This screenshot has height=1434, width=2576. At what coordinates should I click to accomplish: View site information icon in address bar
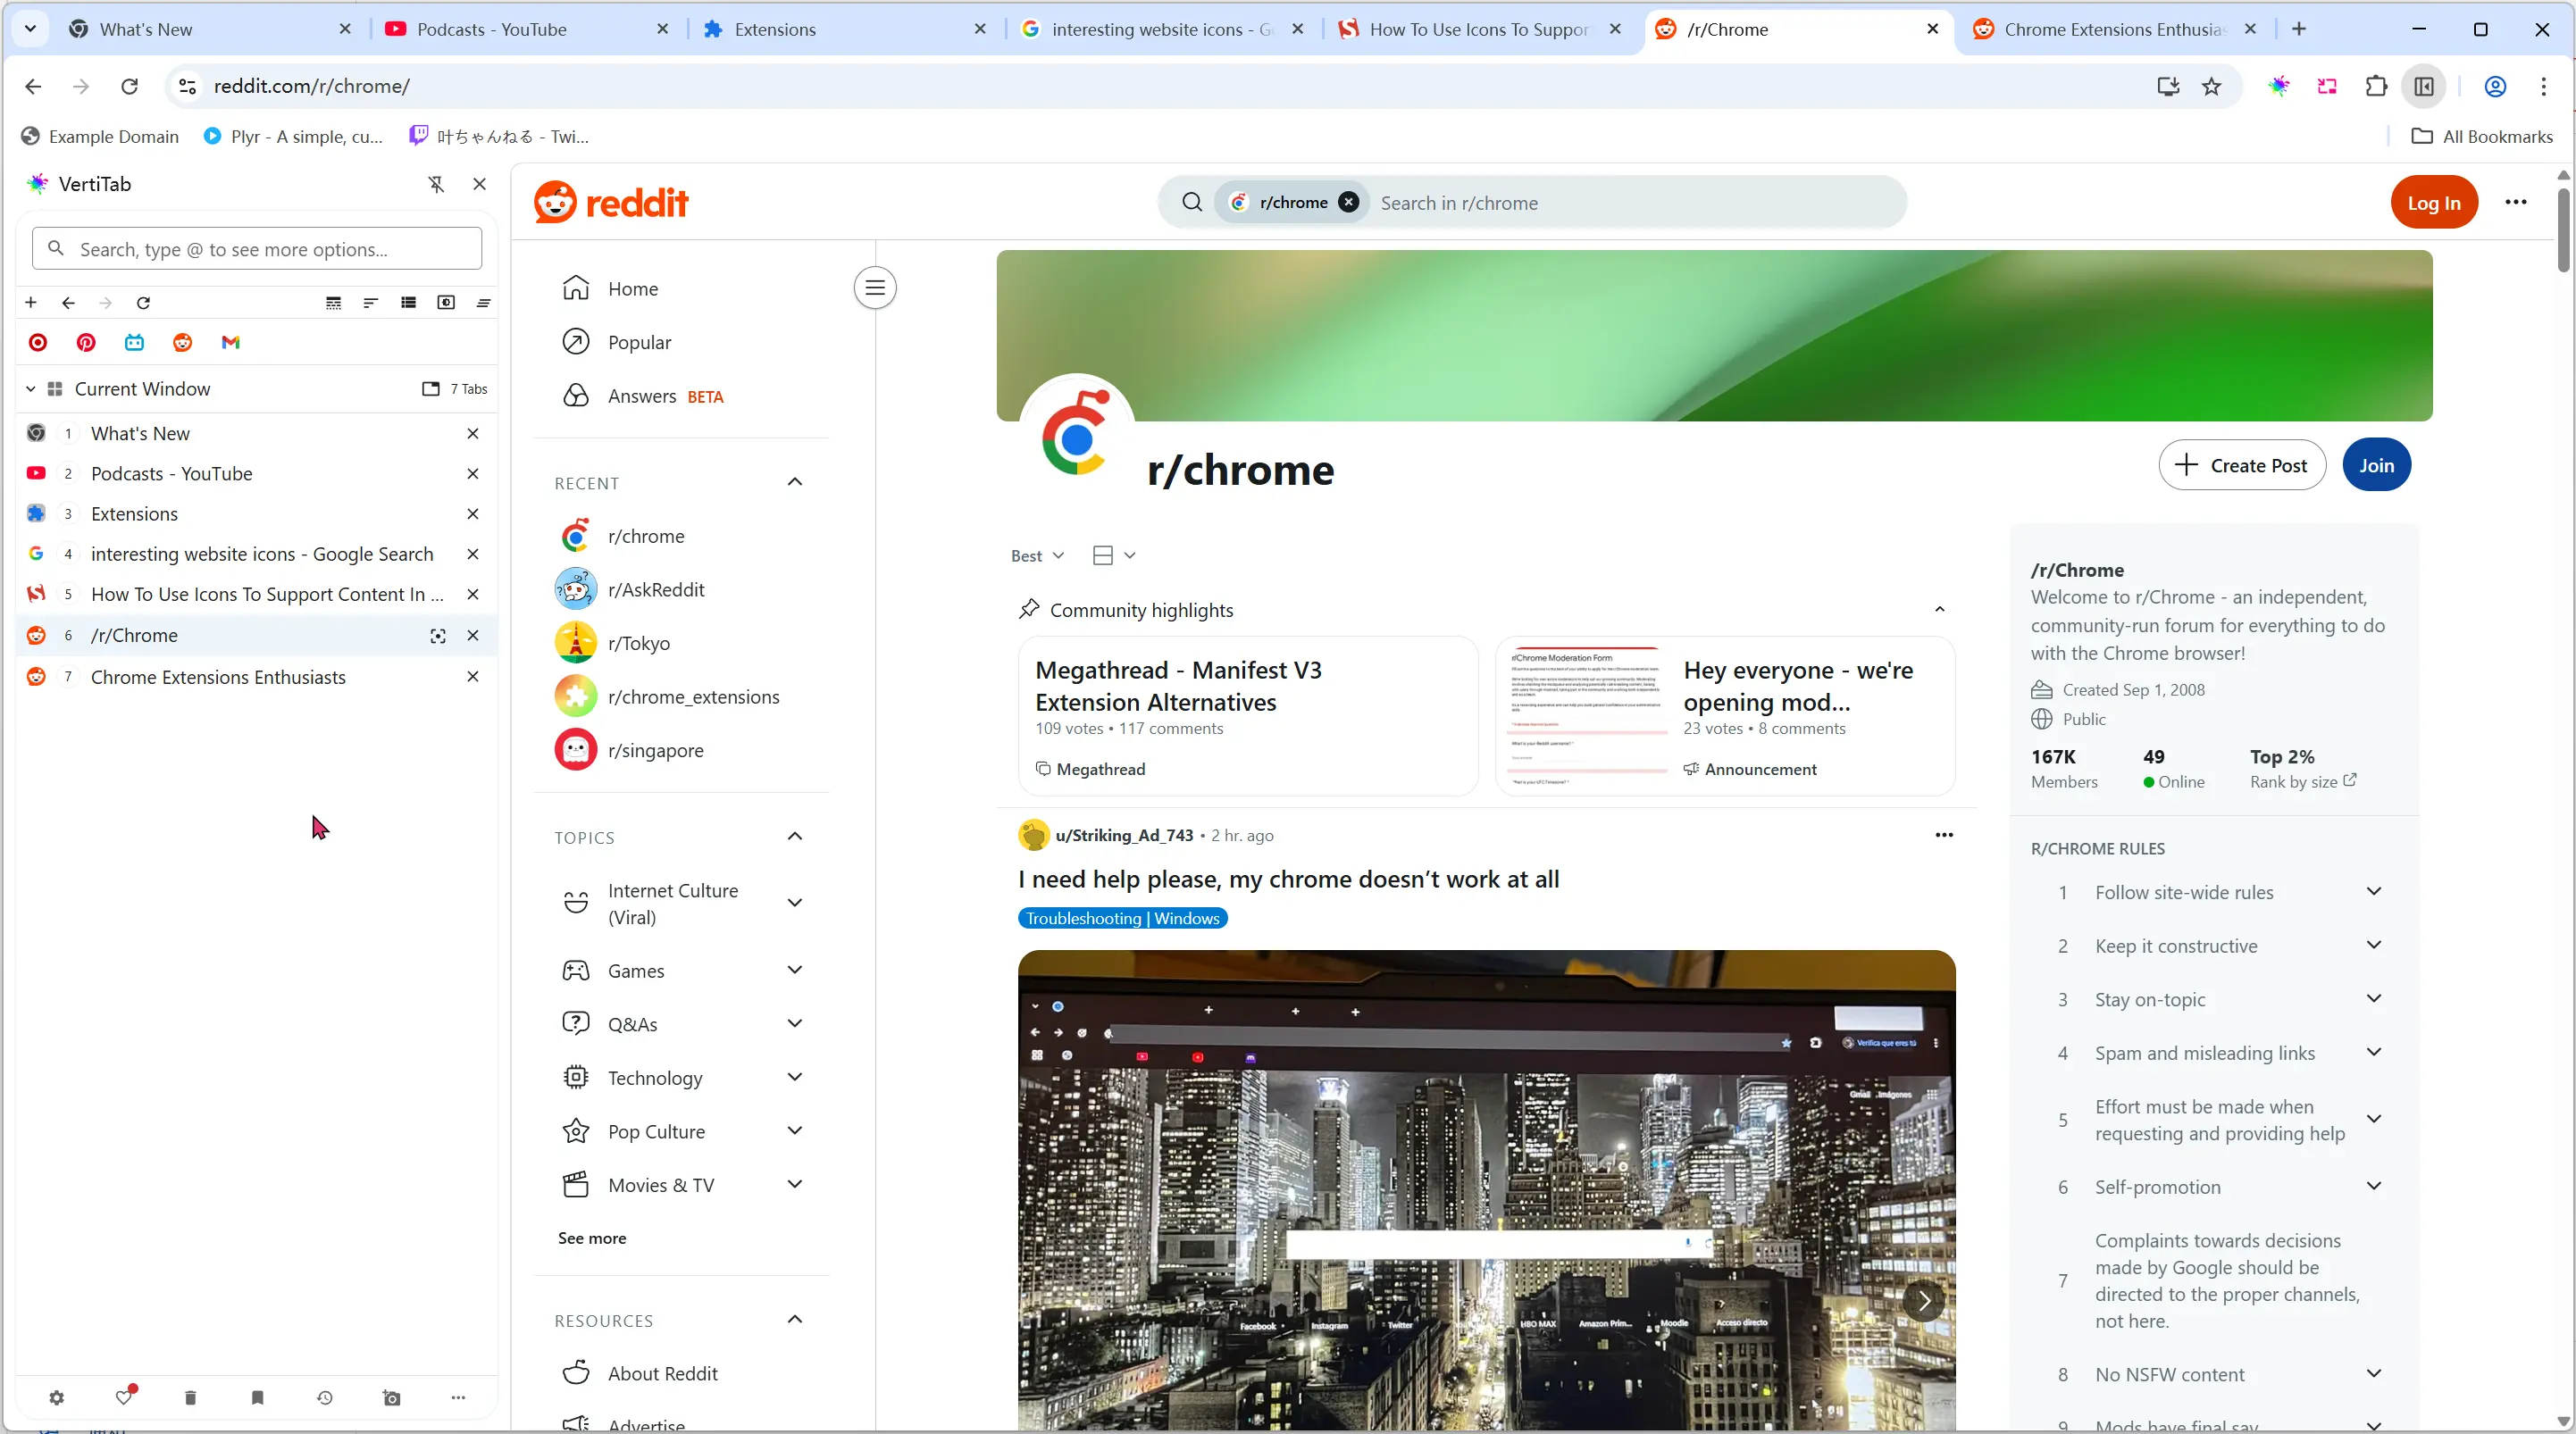point(187,86)
